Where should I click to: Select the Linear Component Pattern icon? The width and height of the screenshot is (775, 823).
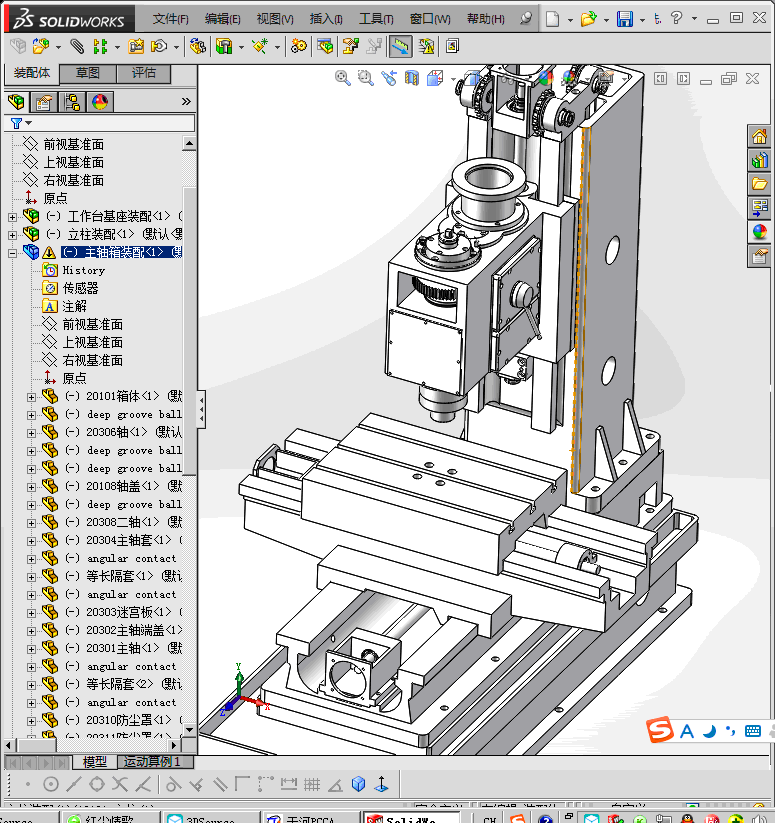[100, 47]
